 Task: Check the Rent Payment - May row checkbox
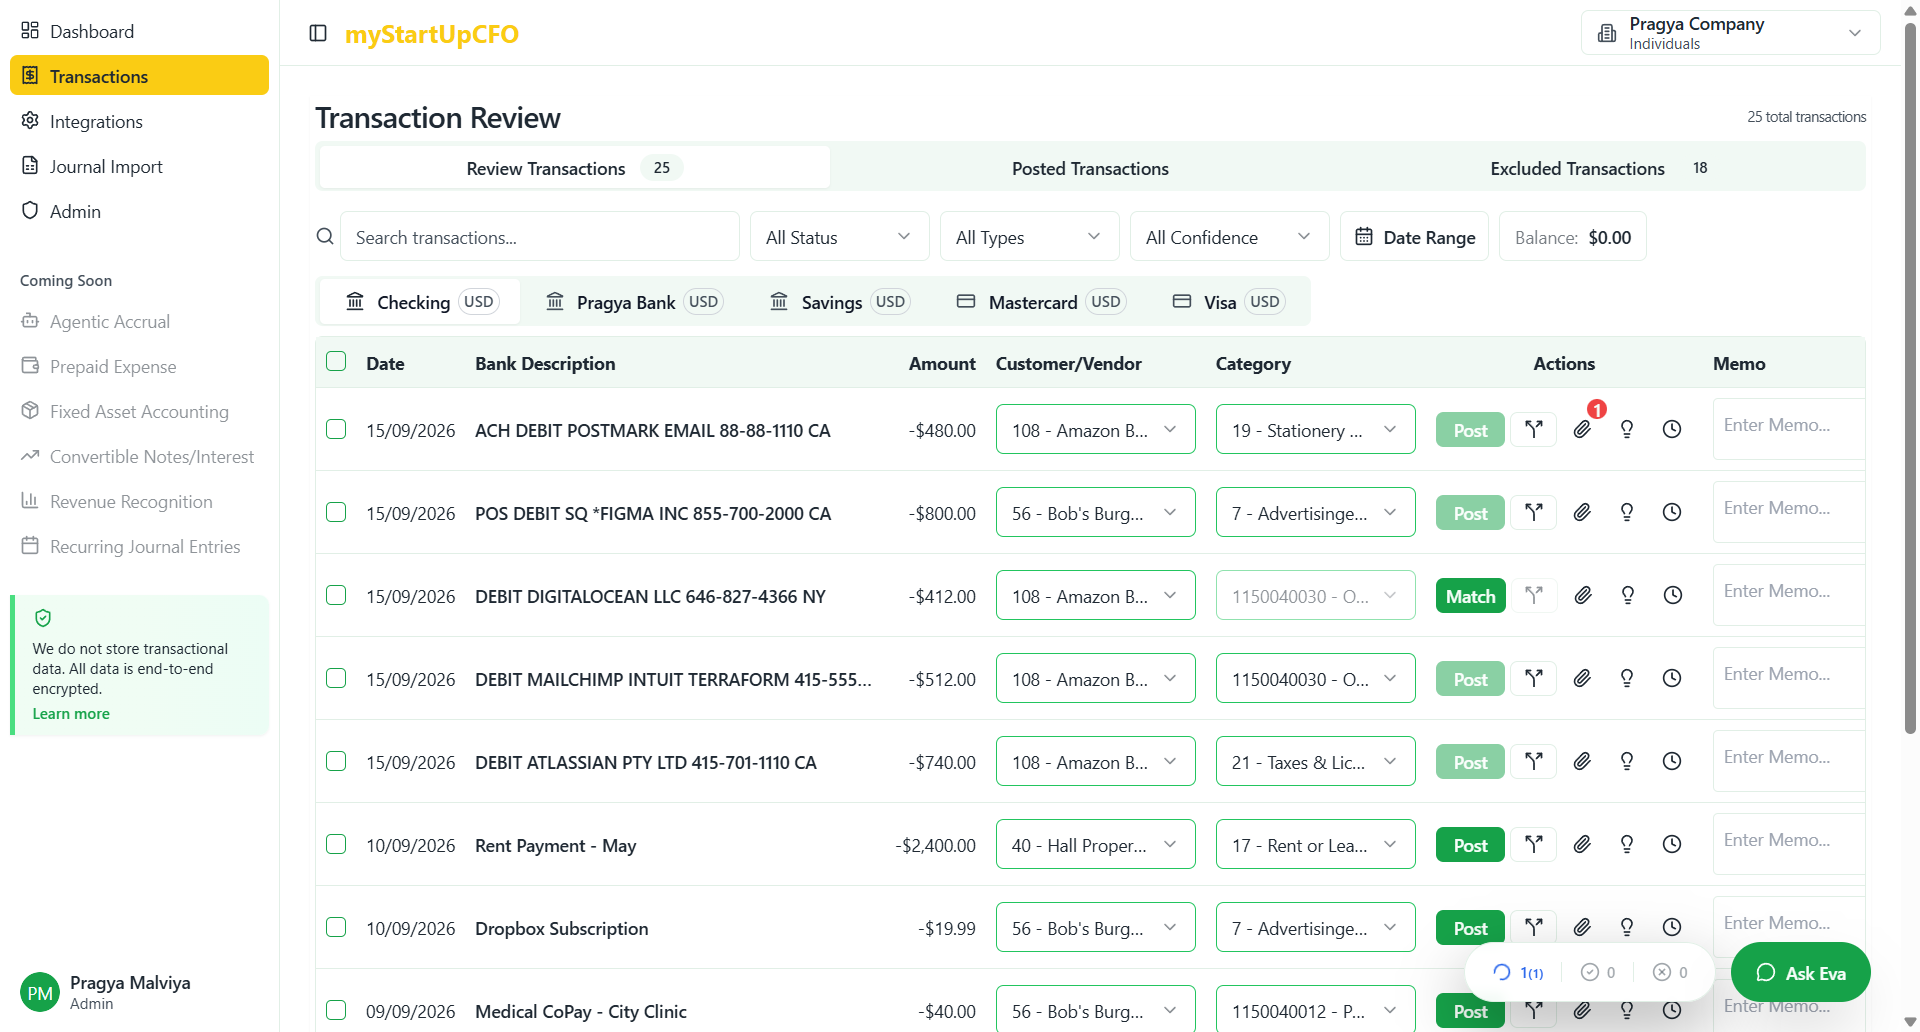(336, 845)
